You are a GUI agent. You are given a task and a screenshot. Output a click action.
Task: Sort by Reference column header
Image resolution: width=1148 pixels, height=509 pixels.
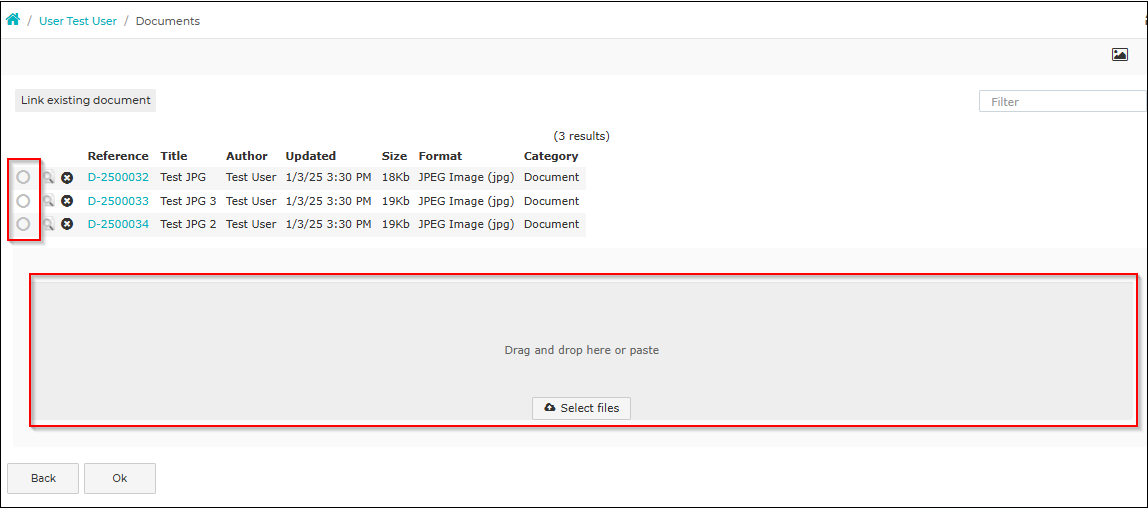(118, 156)
